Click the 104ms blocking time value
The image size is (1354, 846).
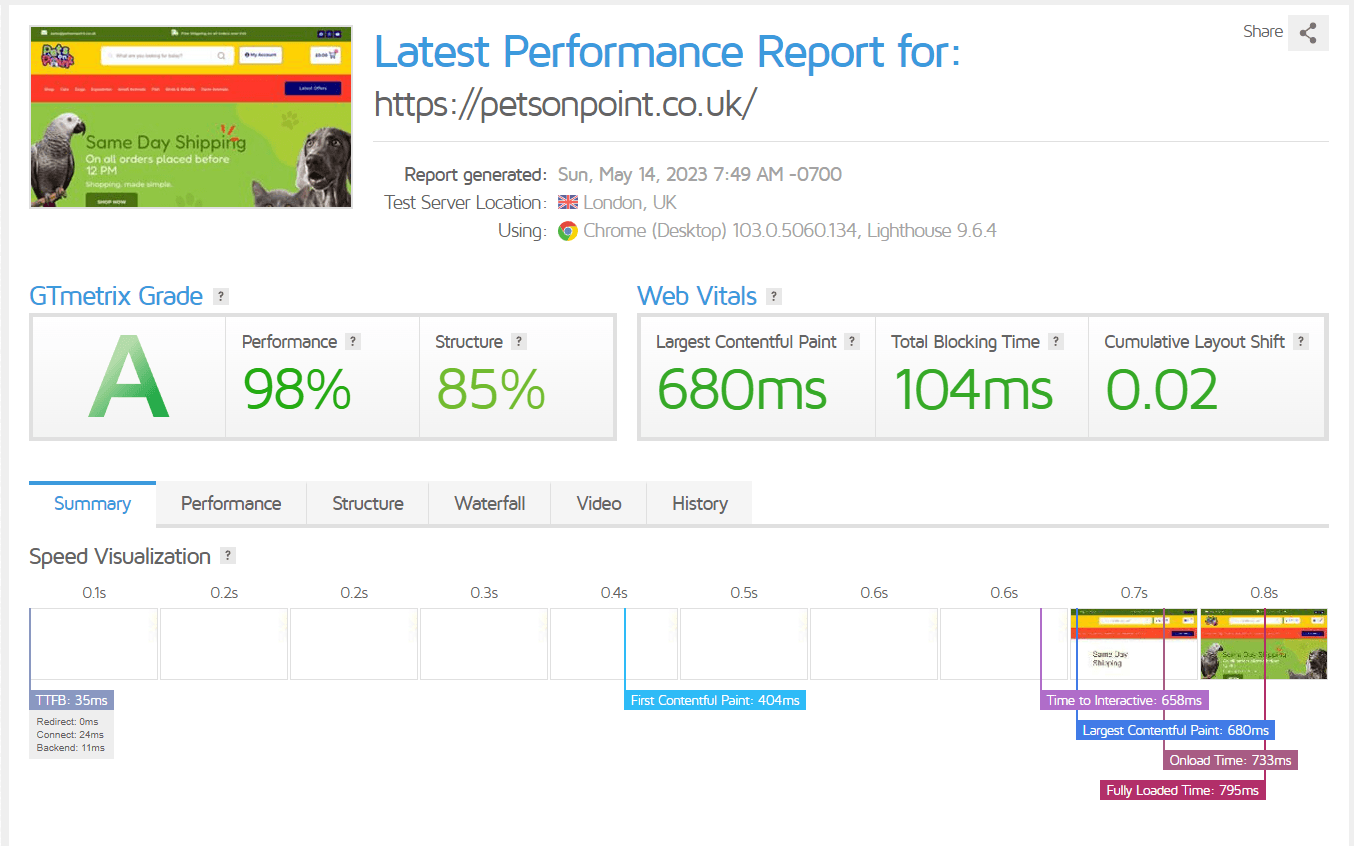click(973, 389)
